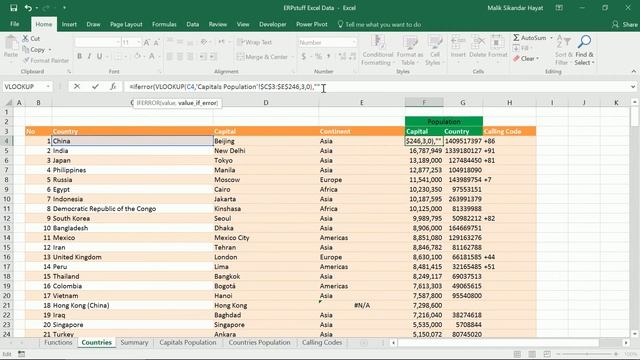Apply the accounting dollar number format
The image size is (640, 360).
(303, 56)
